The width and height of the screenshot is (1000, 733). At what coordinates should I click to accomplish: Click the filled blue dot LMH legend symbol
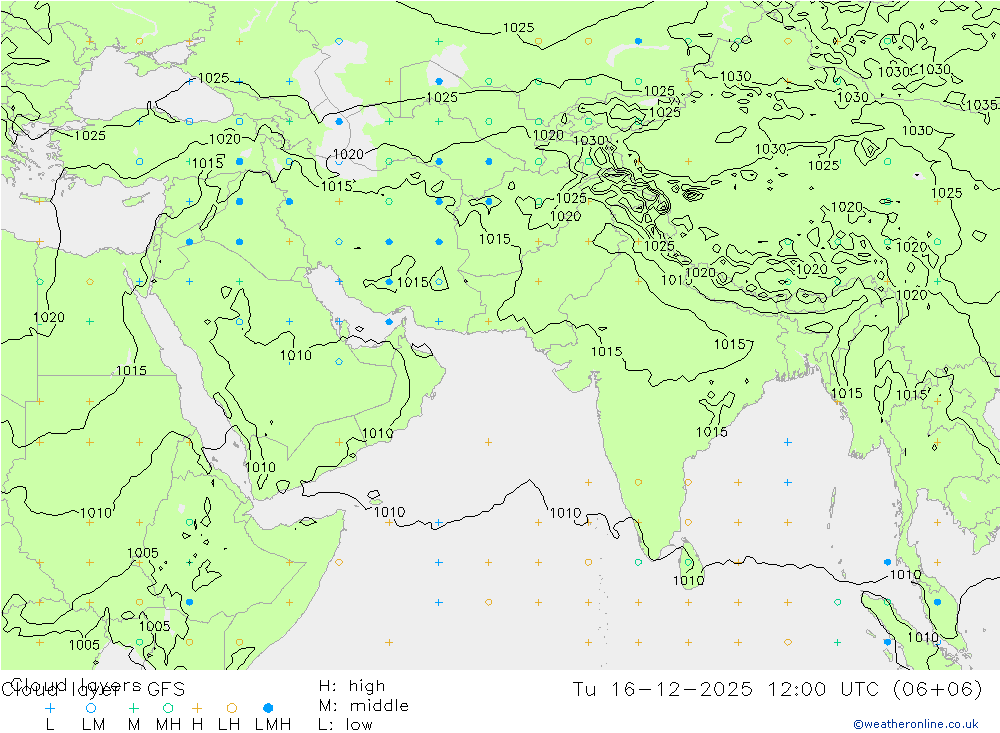(x=268, y=708)
